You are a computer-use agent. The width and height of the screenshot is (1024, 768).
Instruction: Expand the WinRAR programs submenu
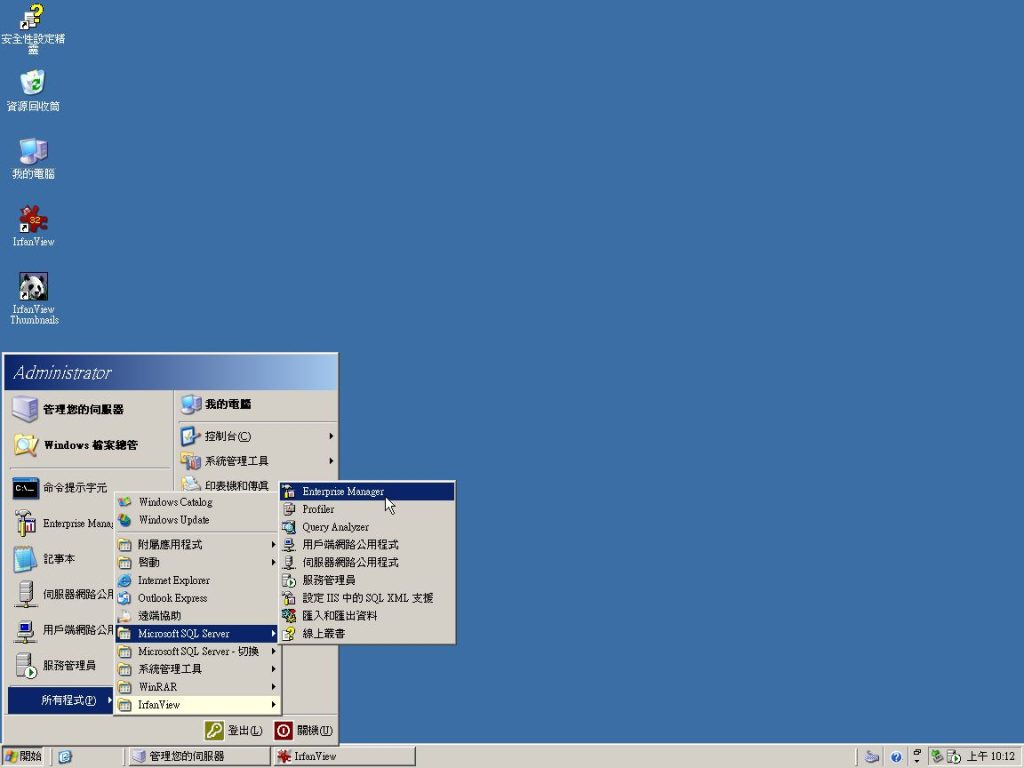coord(158,687)
